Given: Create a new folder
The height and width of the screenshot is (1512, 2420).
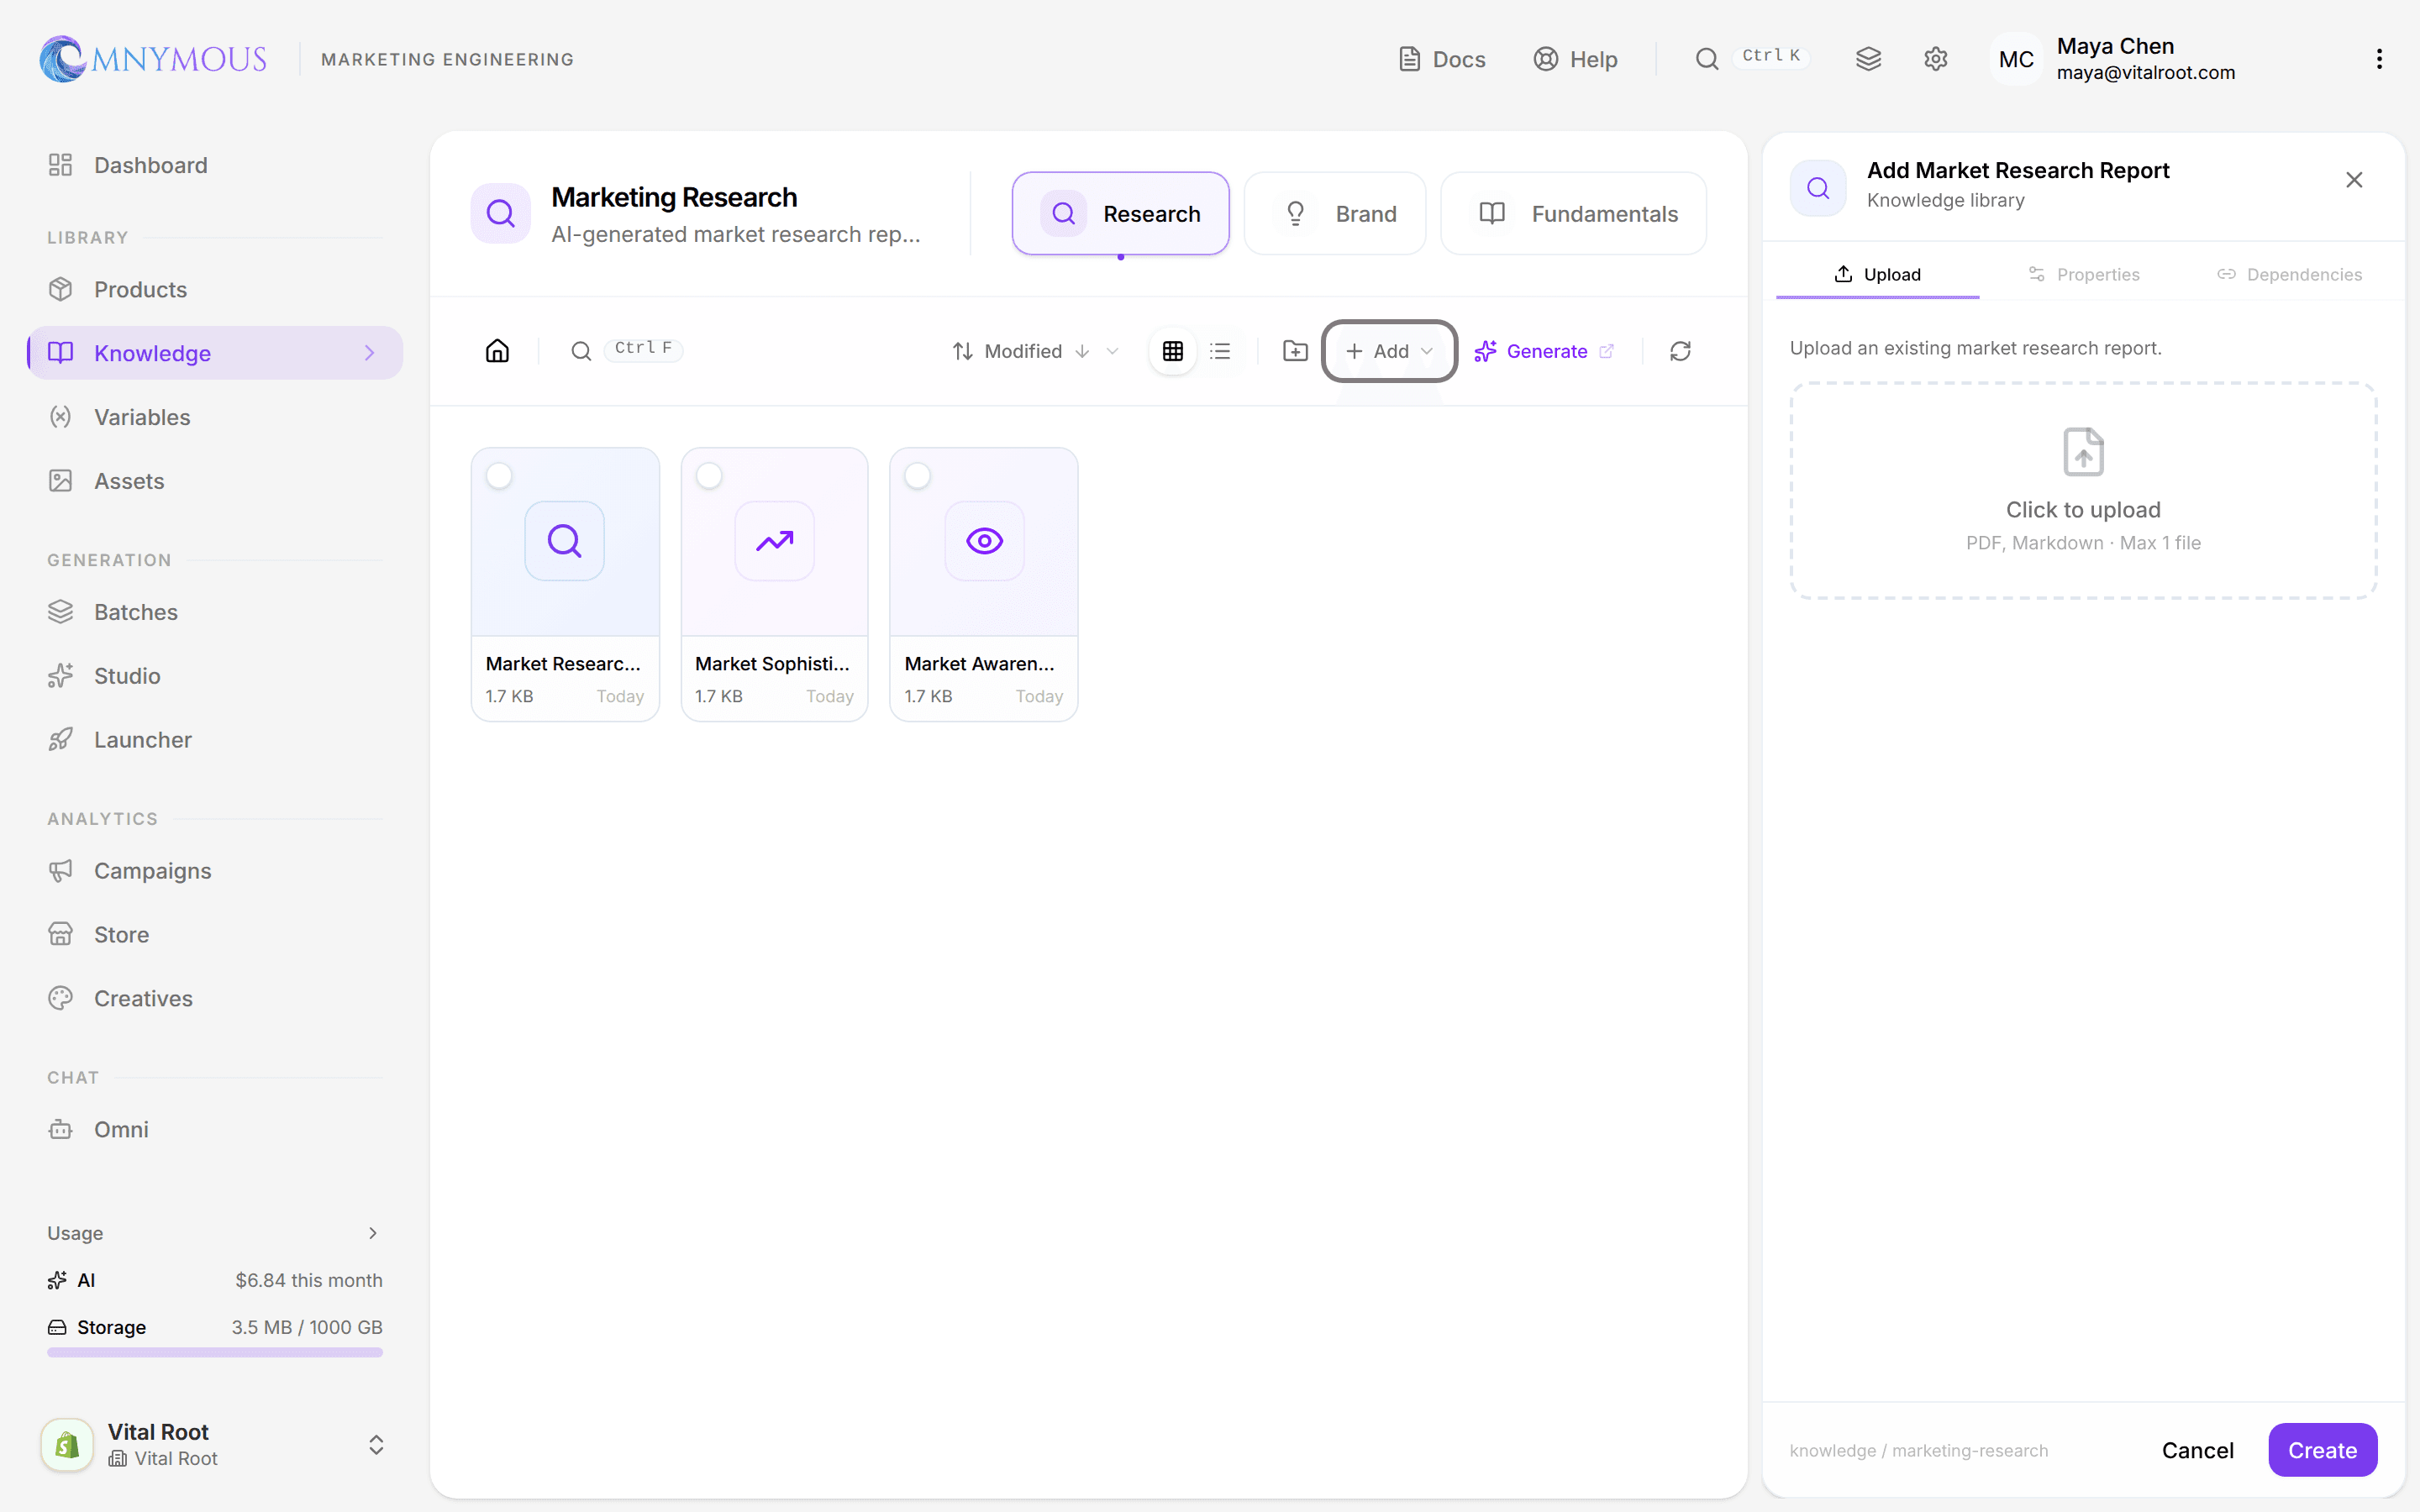Looking at the screenshot, I should pos(1295,351).
